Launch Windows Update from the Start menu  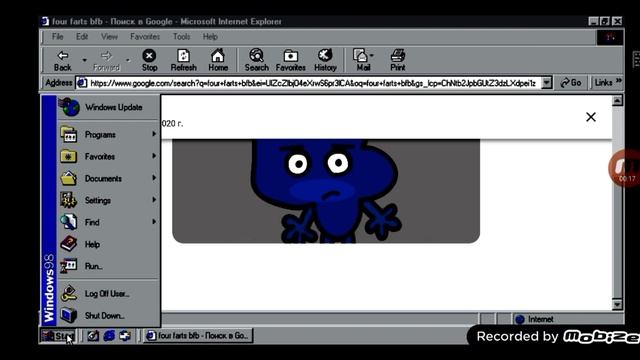[108, 107]
